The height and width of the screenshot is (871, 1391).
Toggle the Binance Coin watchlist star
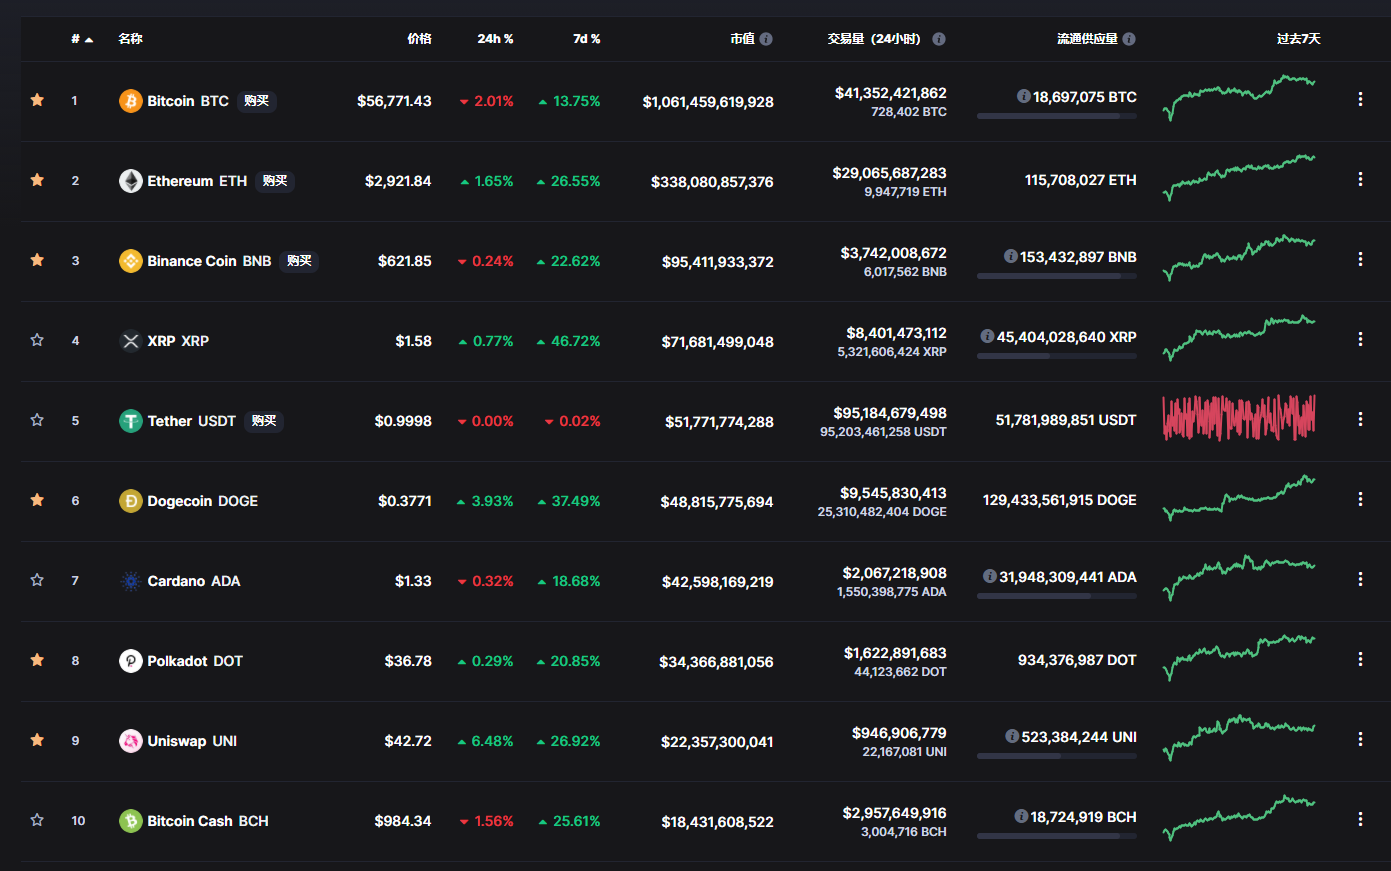tap(37, 260)
